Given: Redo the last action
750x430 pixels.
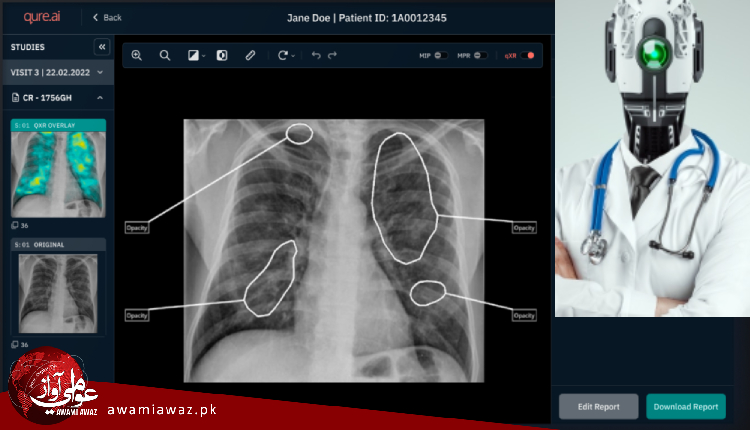Looking at the screenshot, I should (x=333, y=56).
